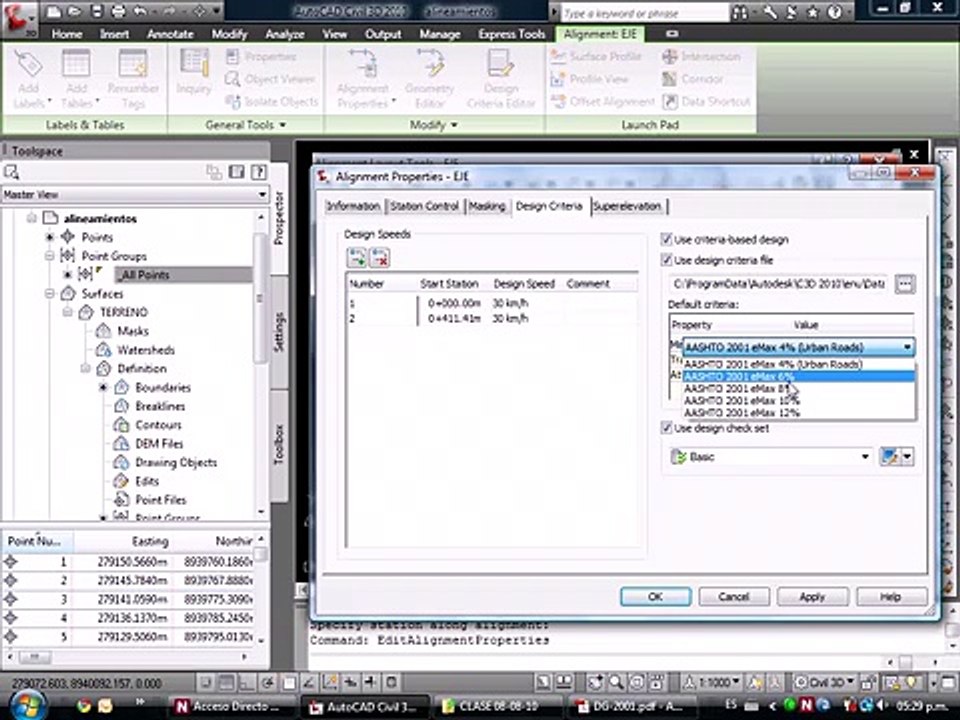This screenshot has width=960, height=720.
Task: Switch to the Superelevation tab
Action: click(627, 206)
